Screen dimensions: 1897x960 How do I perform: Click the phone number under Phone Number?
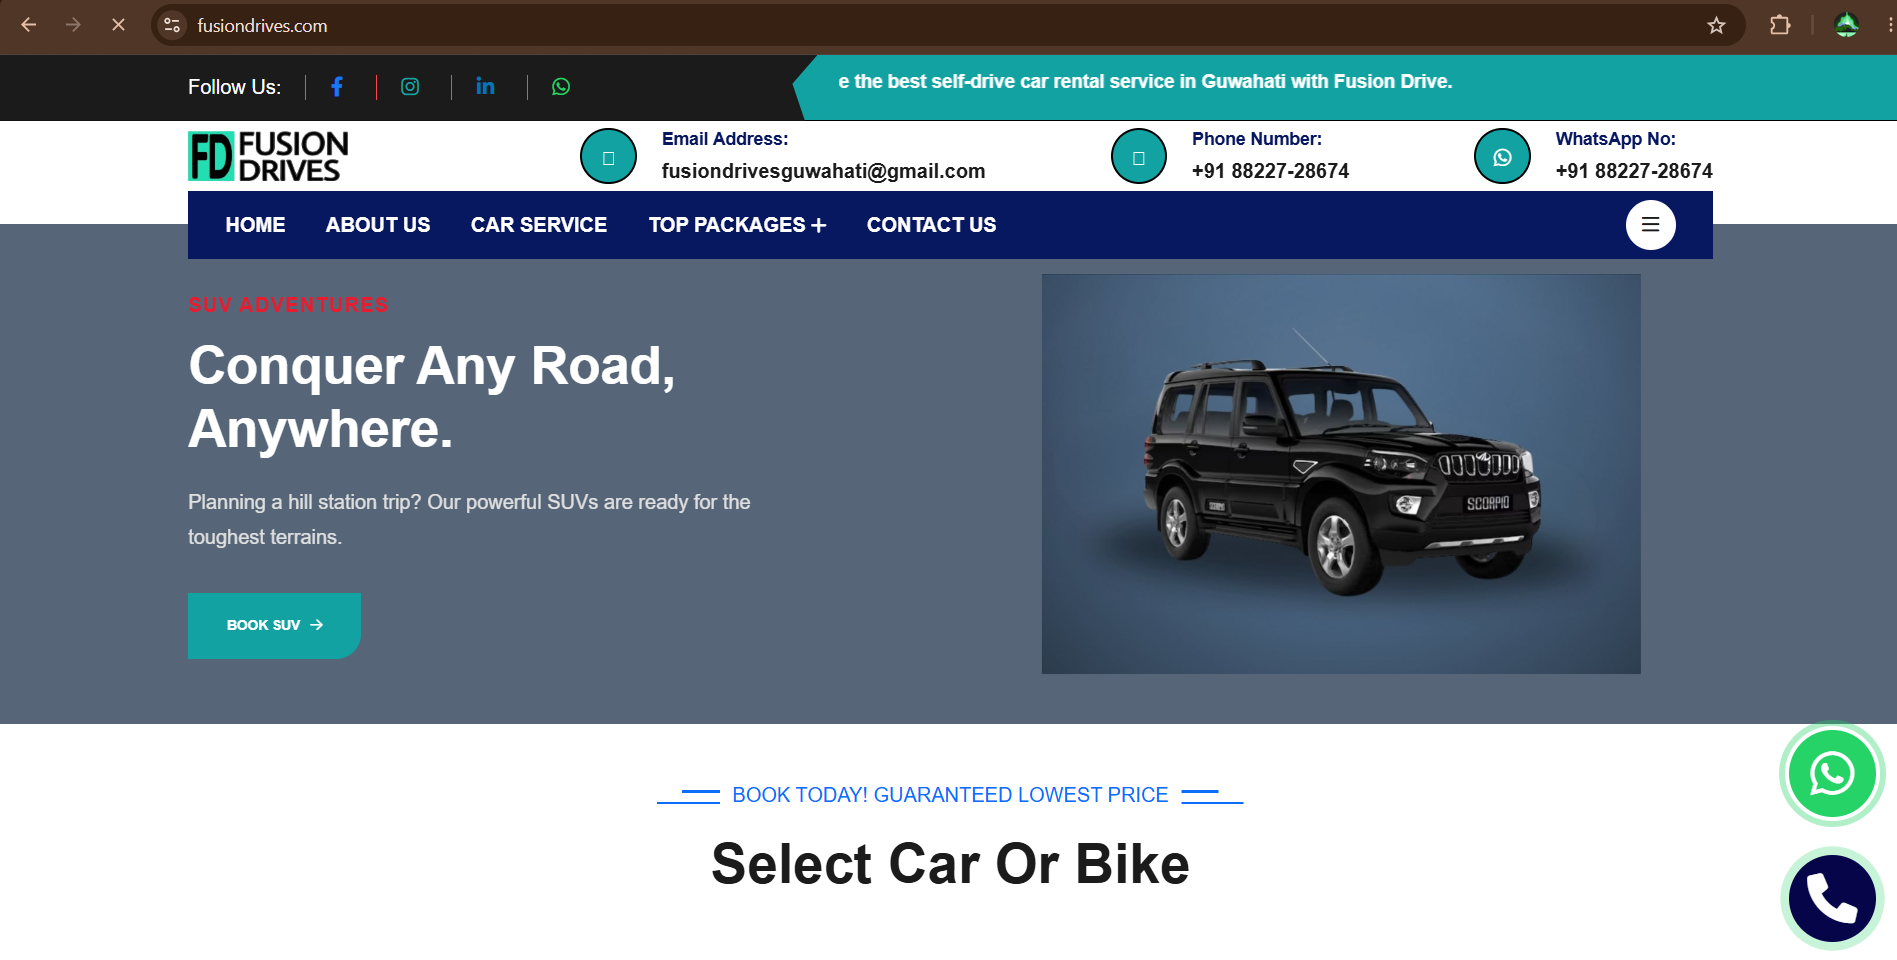(1270, 171)
